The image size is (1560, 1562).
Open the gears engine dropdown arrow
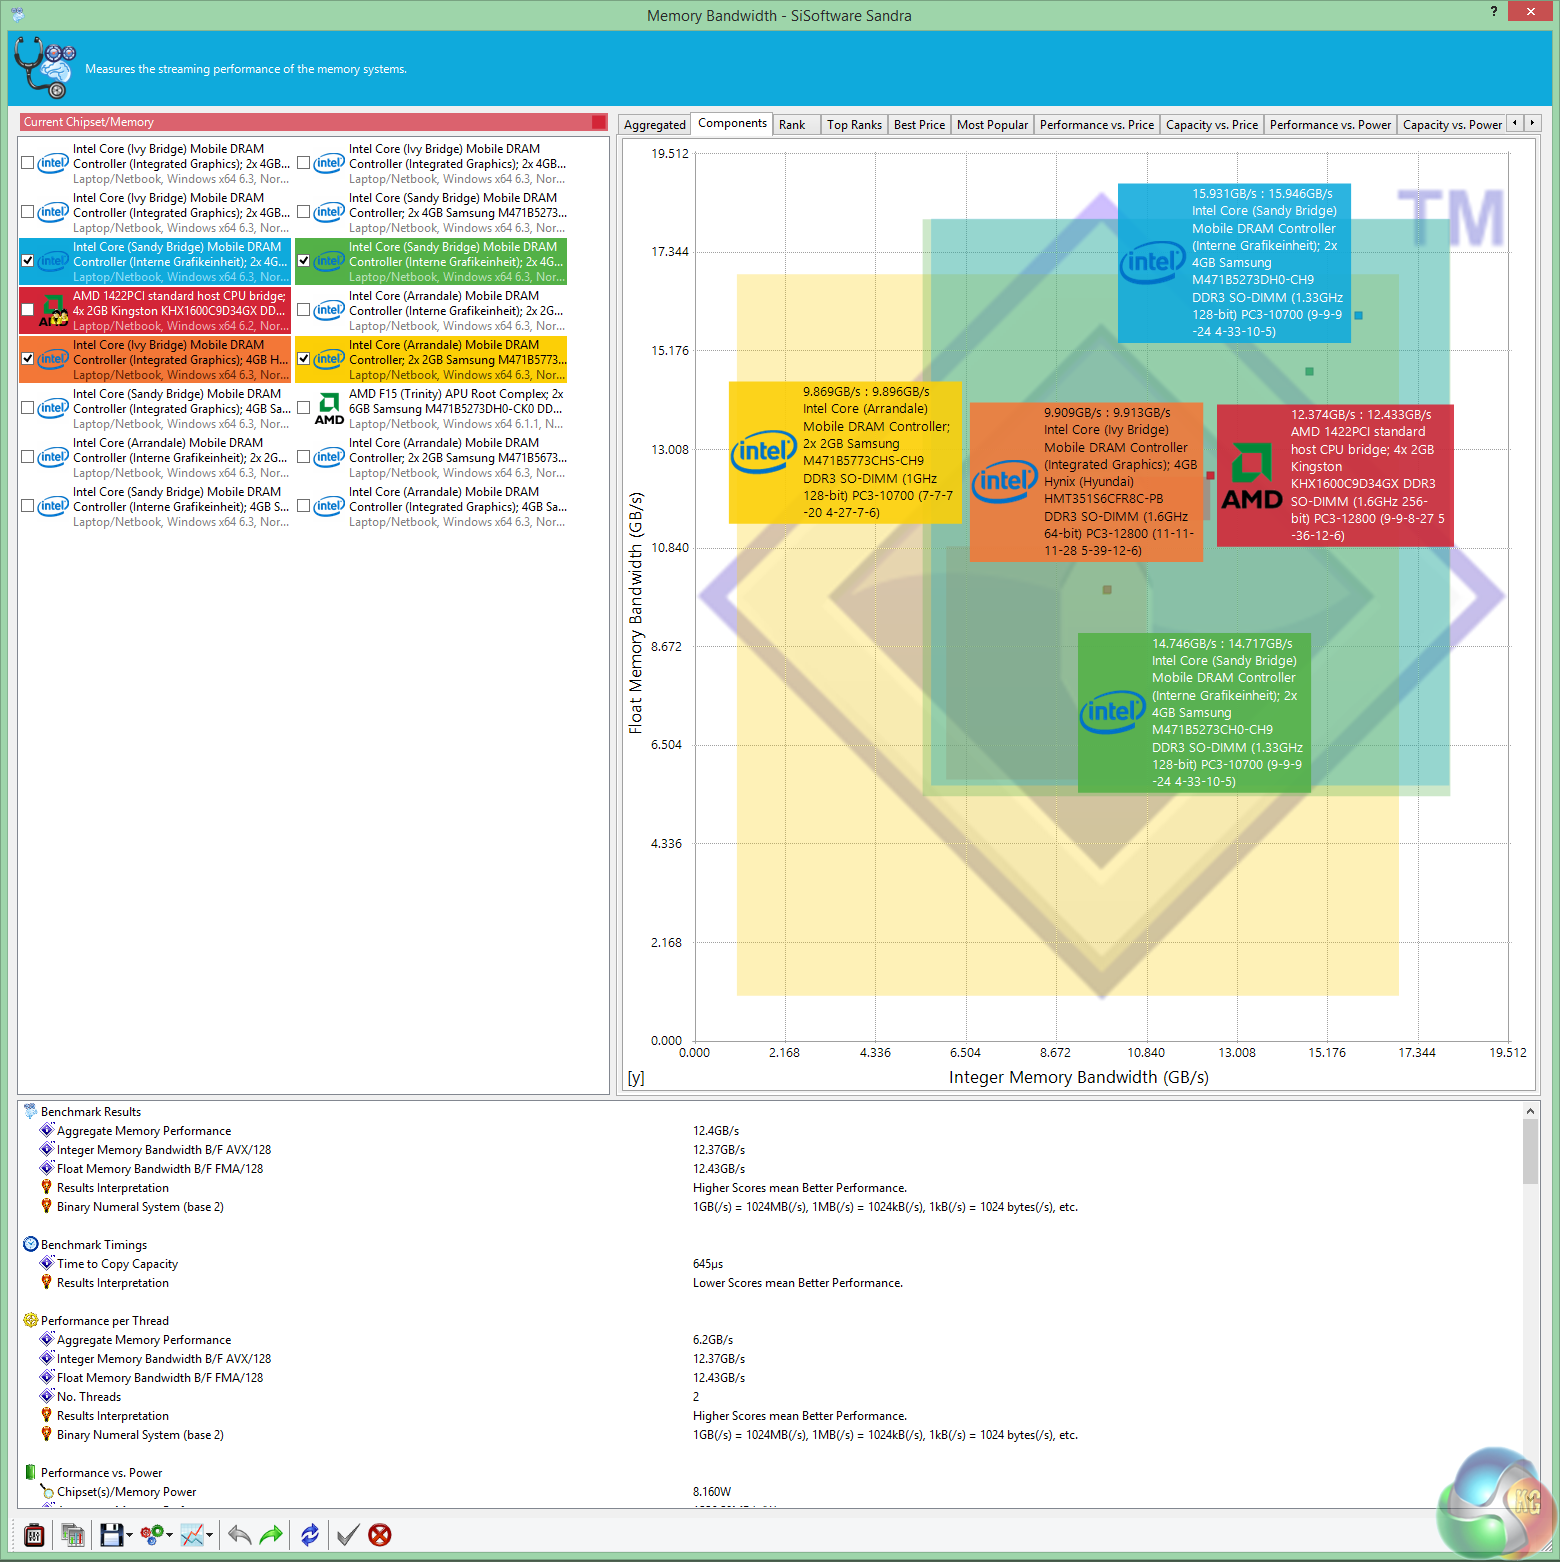click(x=170, y=1535)
